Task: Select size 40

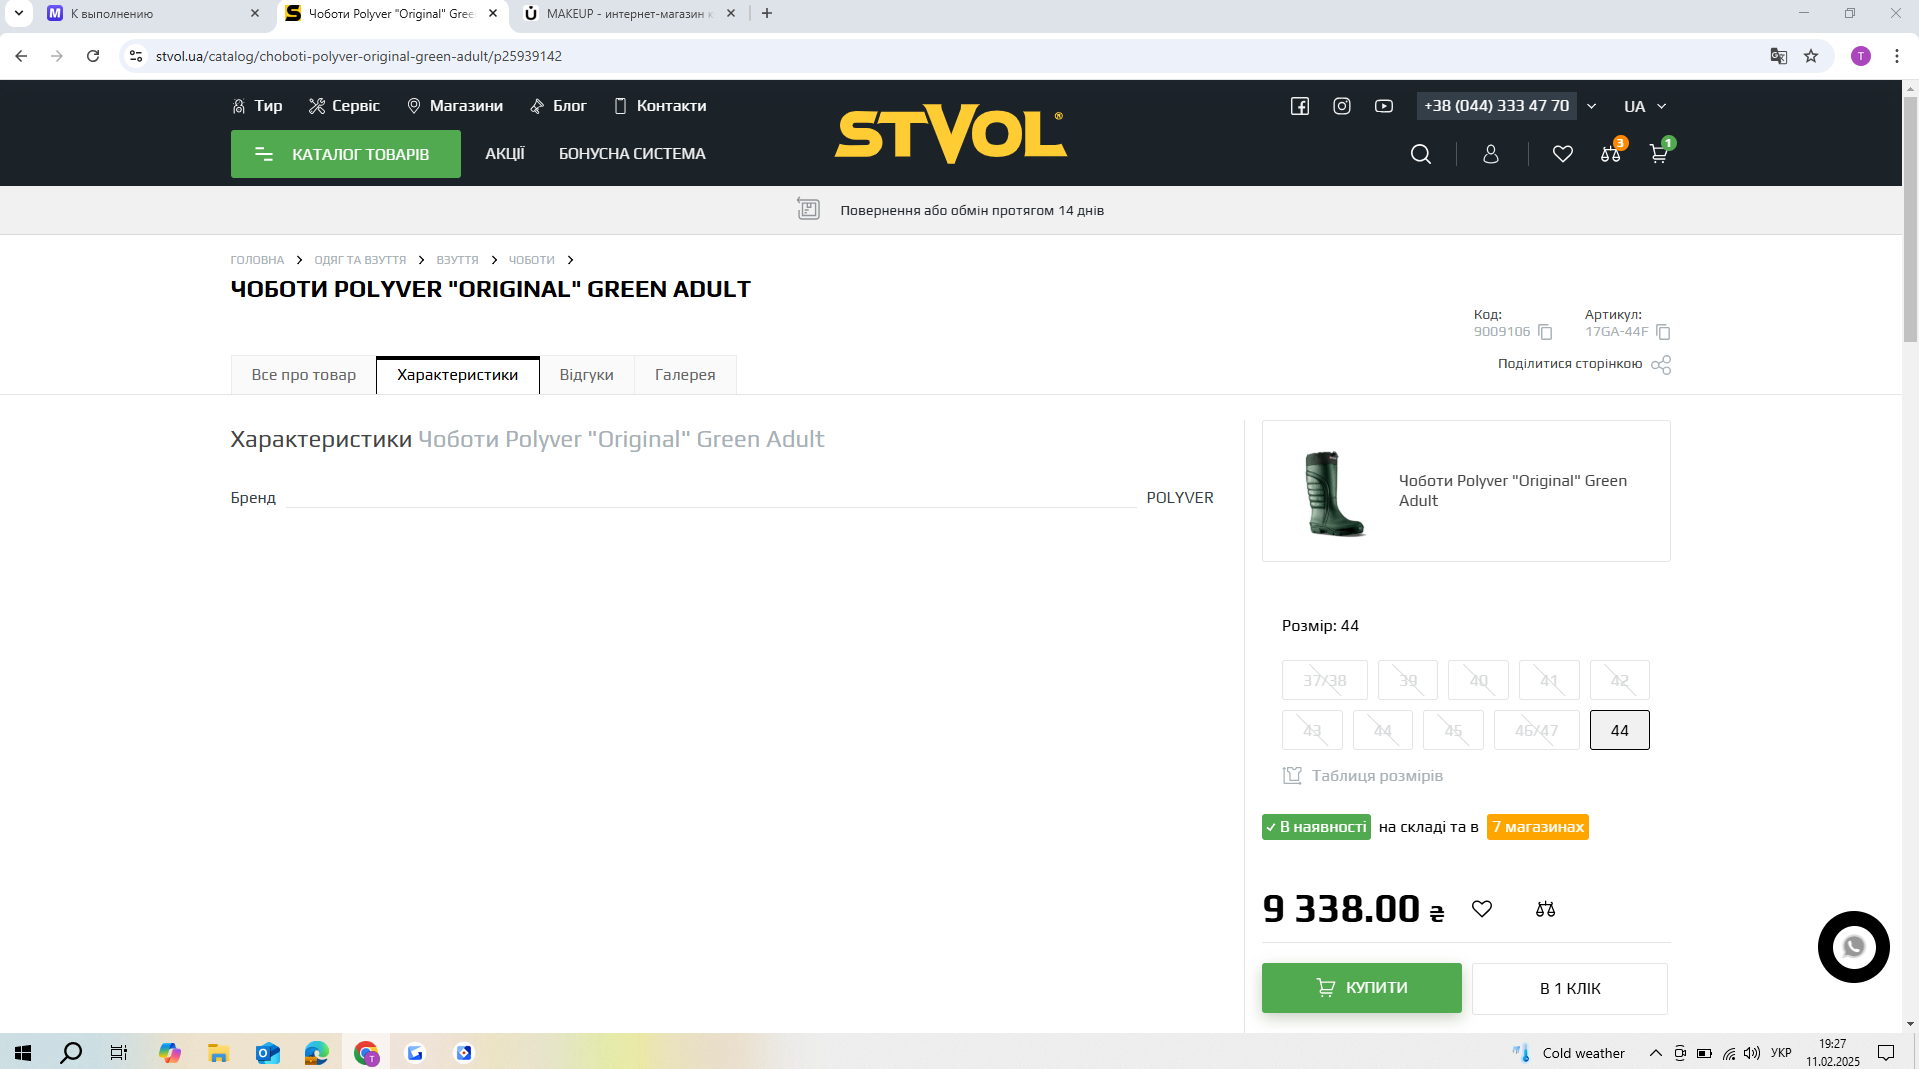Action: point(1478,680)
